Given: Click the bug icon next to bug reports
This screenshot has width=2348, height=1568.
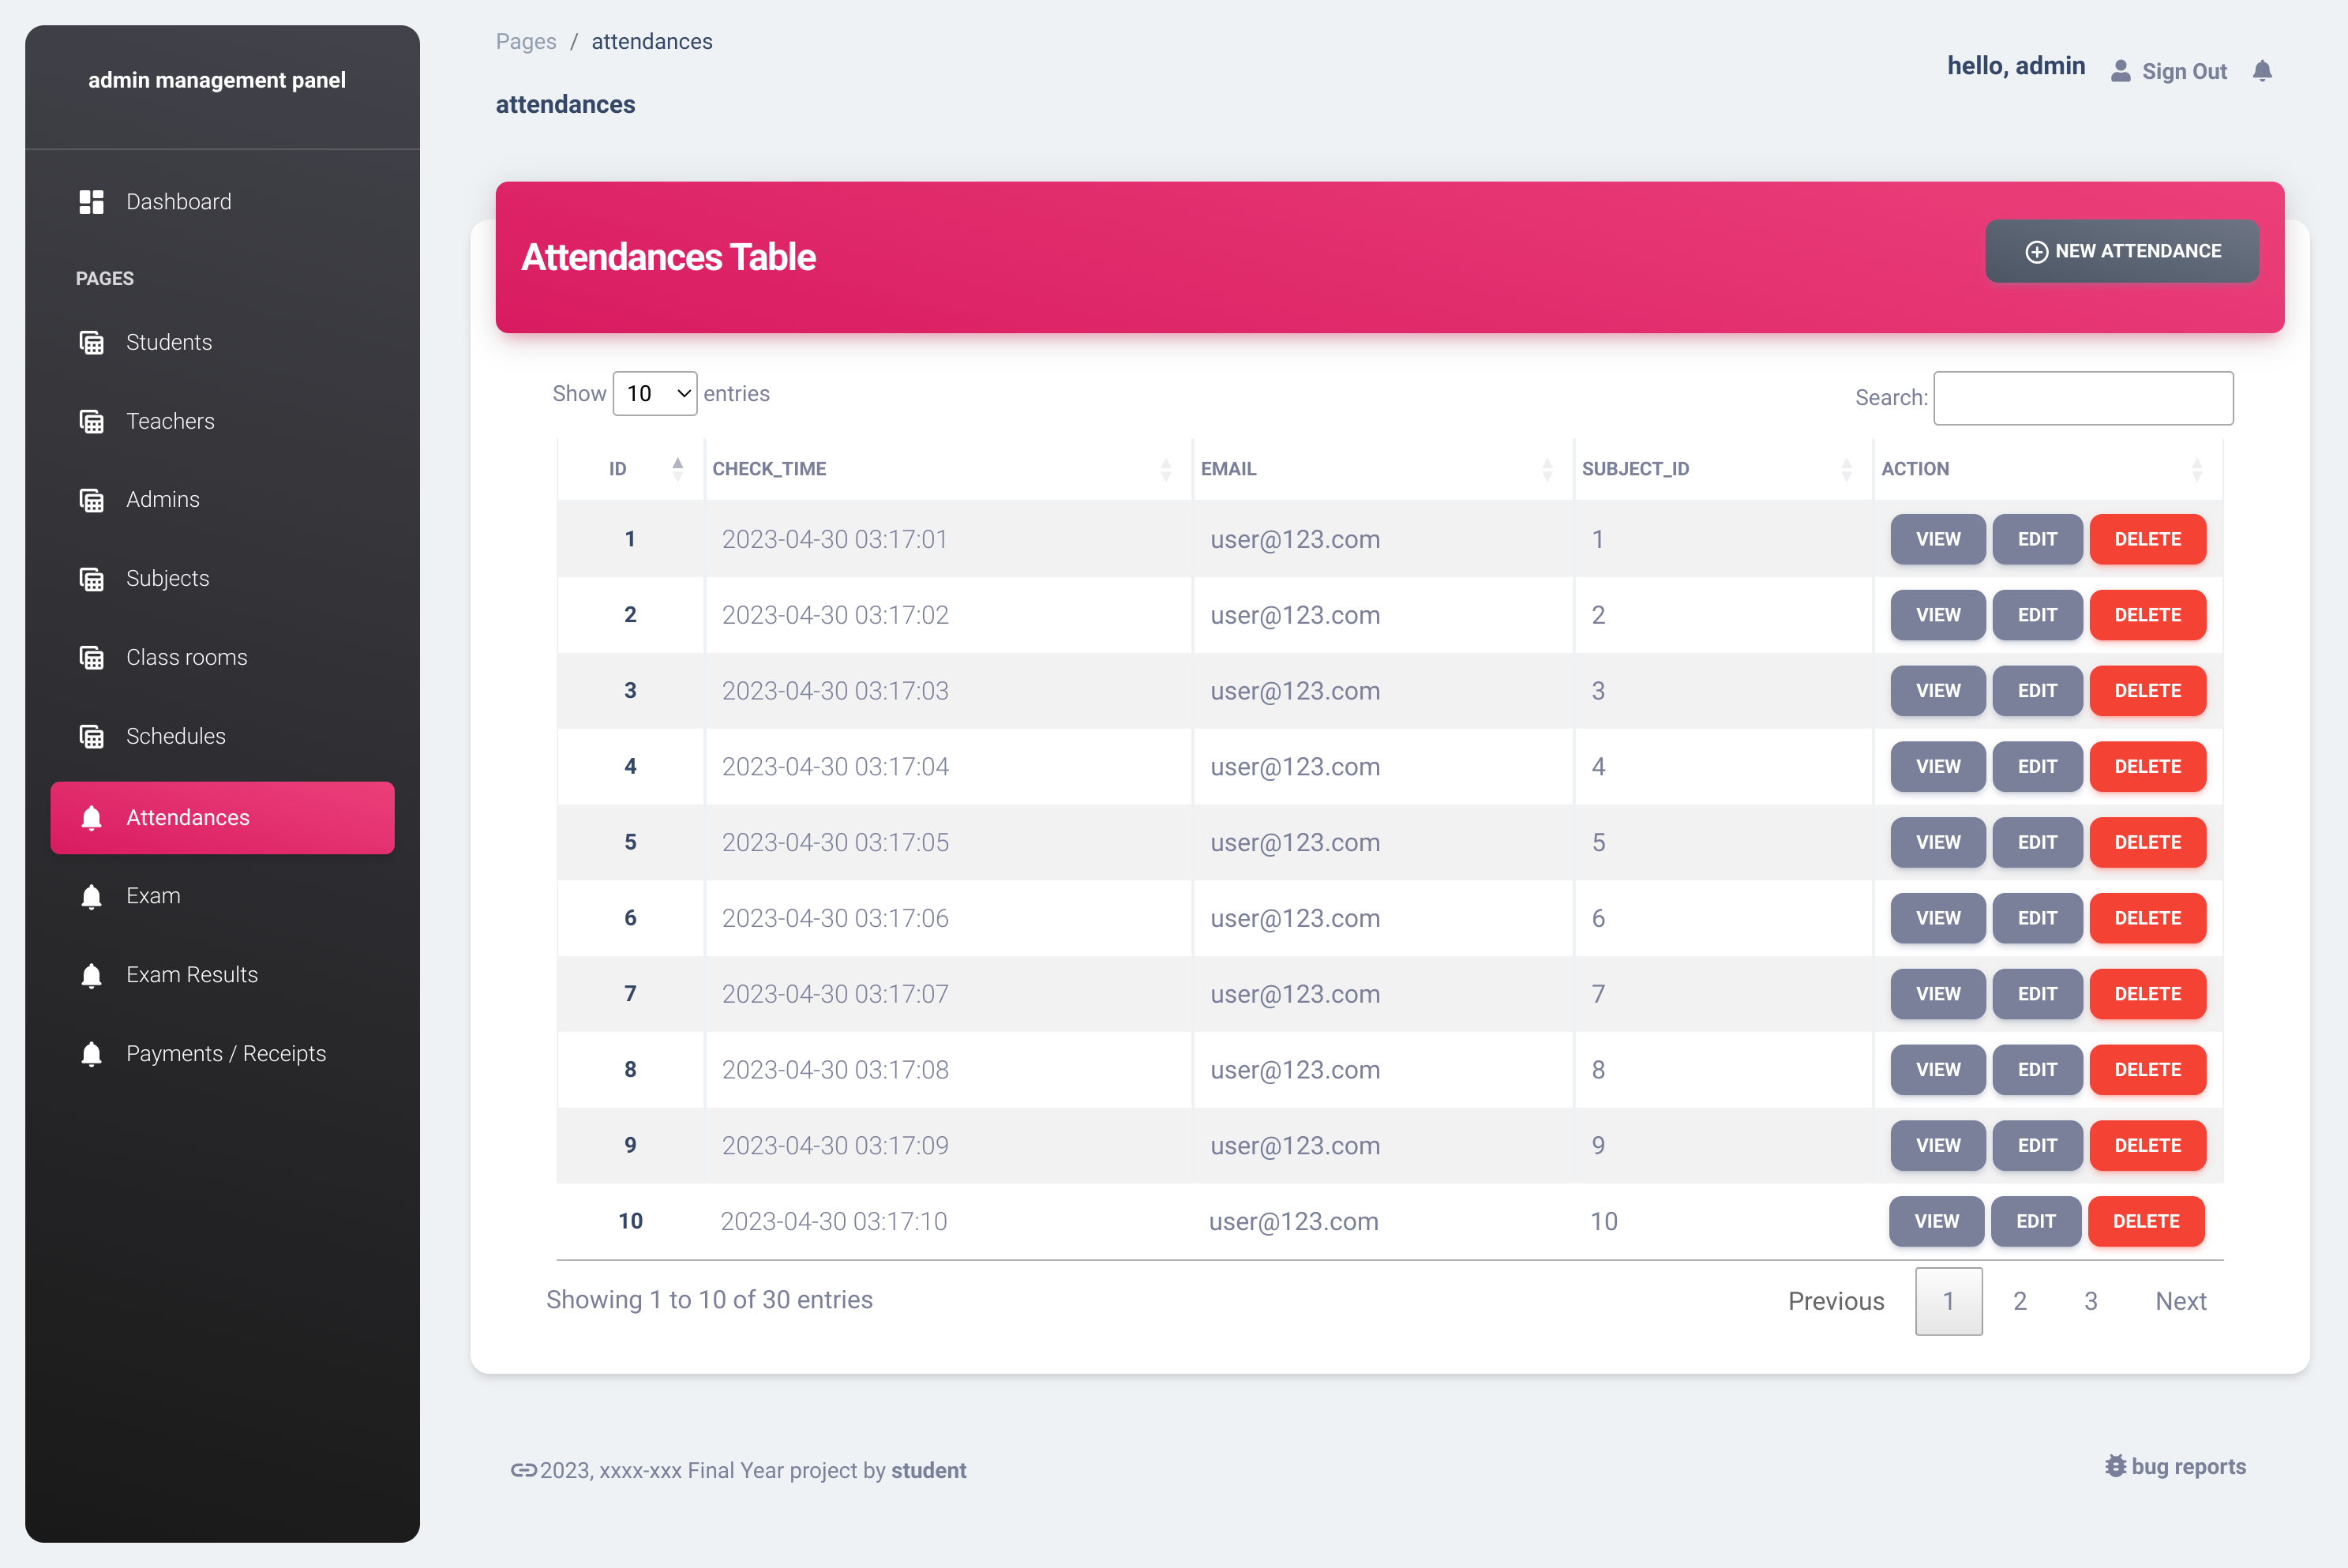Looking at the screenshot, I should pos(2115,1466).
